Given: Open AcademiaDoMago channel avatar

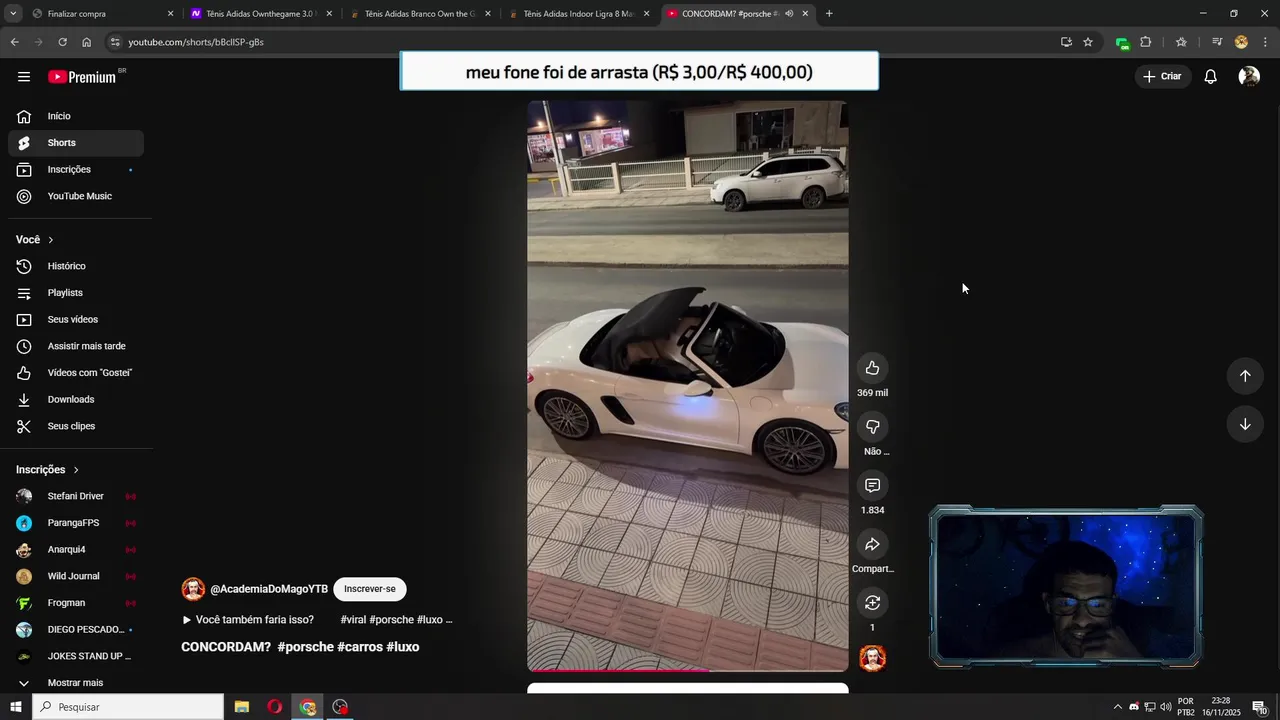Looking at the screenshot, I should [x=193, y=589].
